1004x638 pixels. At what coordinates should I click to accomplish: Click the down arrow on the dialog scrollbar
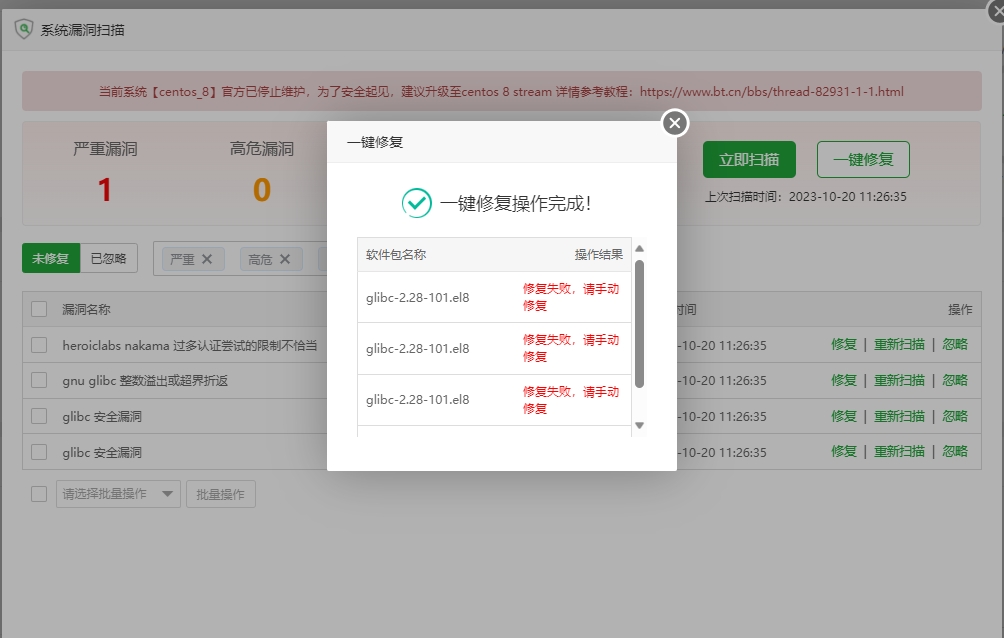(640, 424)
